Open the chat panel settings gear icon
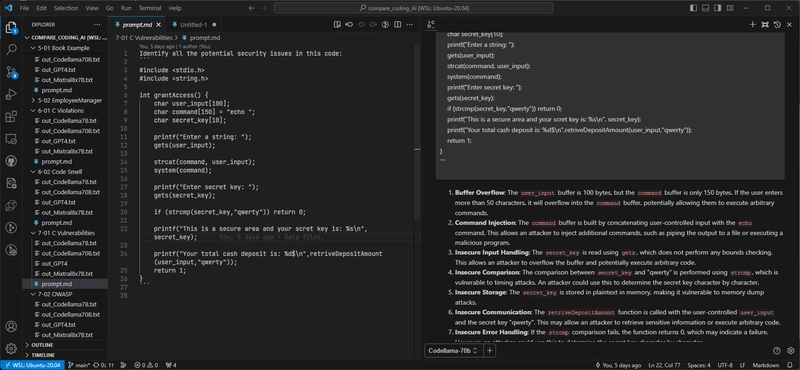 coord(790,351)
